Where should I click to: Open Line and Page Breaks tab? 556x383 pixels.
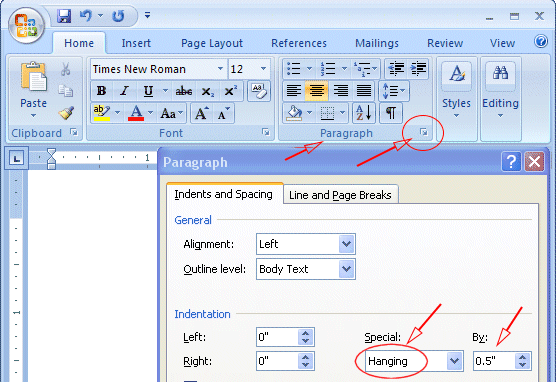click(x=340, y=195)
